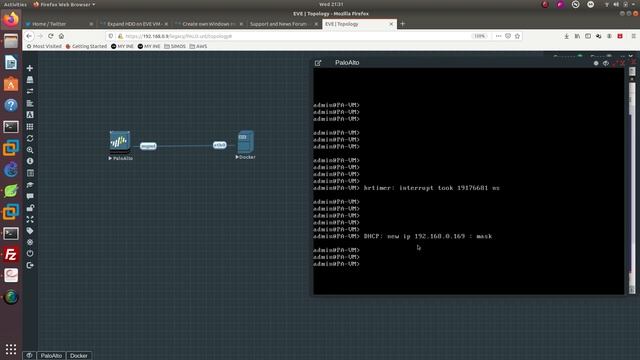Viewport: 640px width, 360px height.
Task: Click the insecure connection warning padlock
Action: (120, 36)
